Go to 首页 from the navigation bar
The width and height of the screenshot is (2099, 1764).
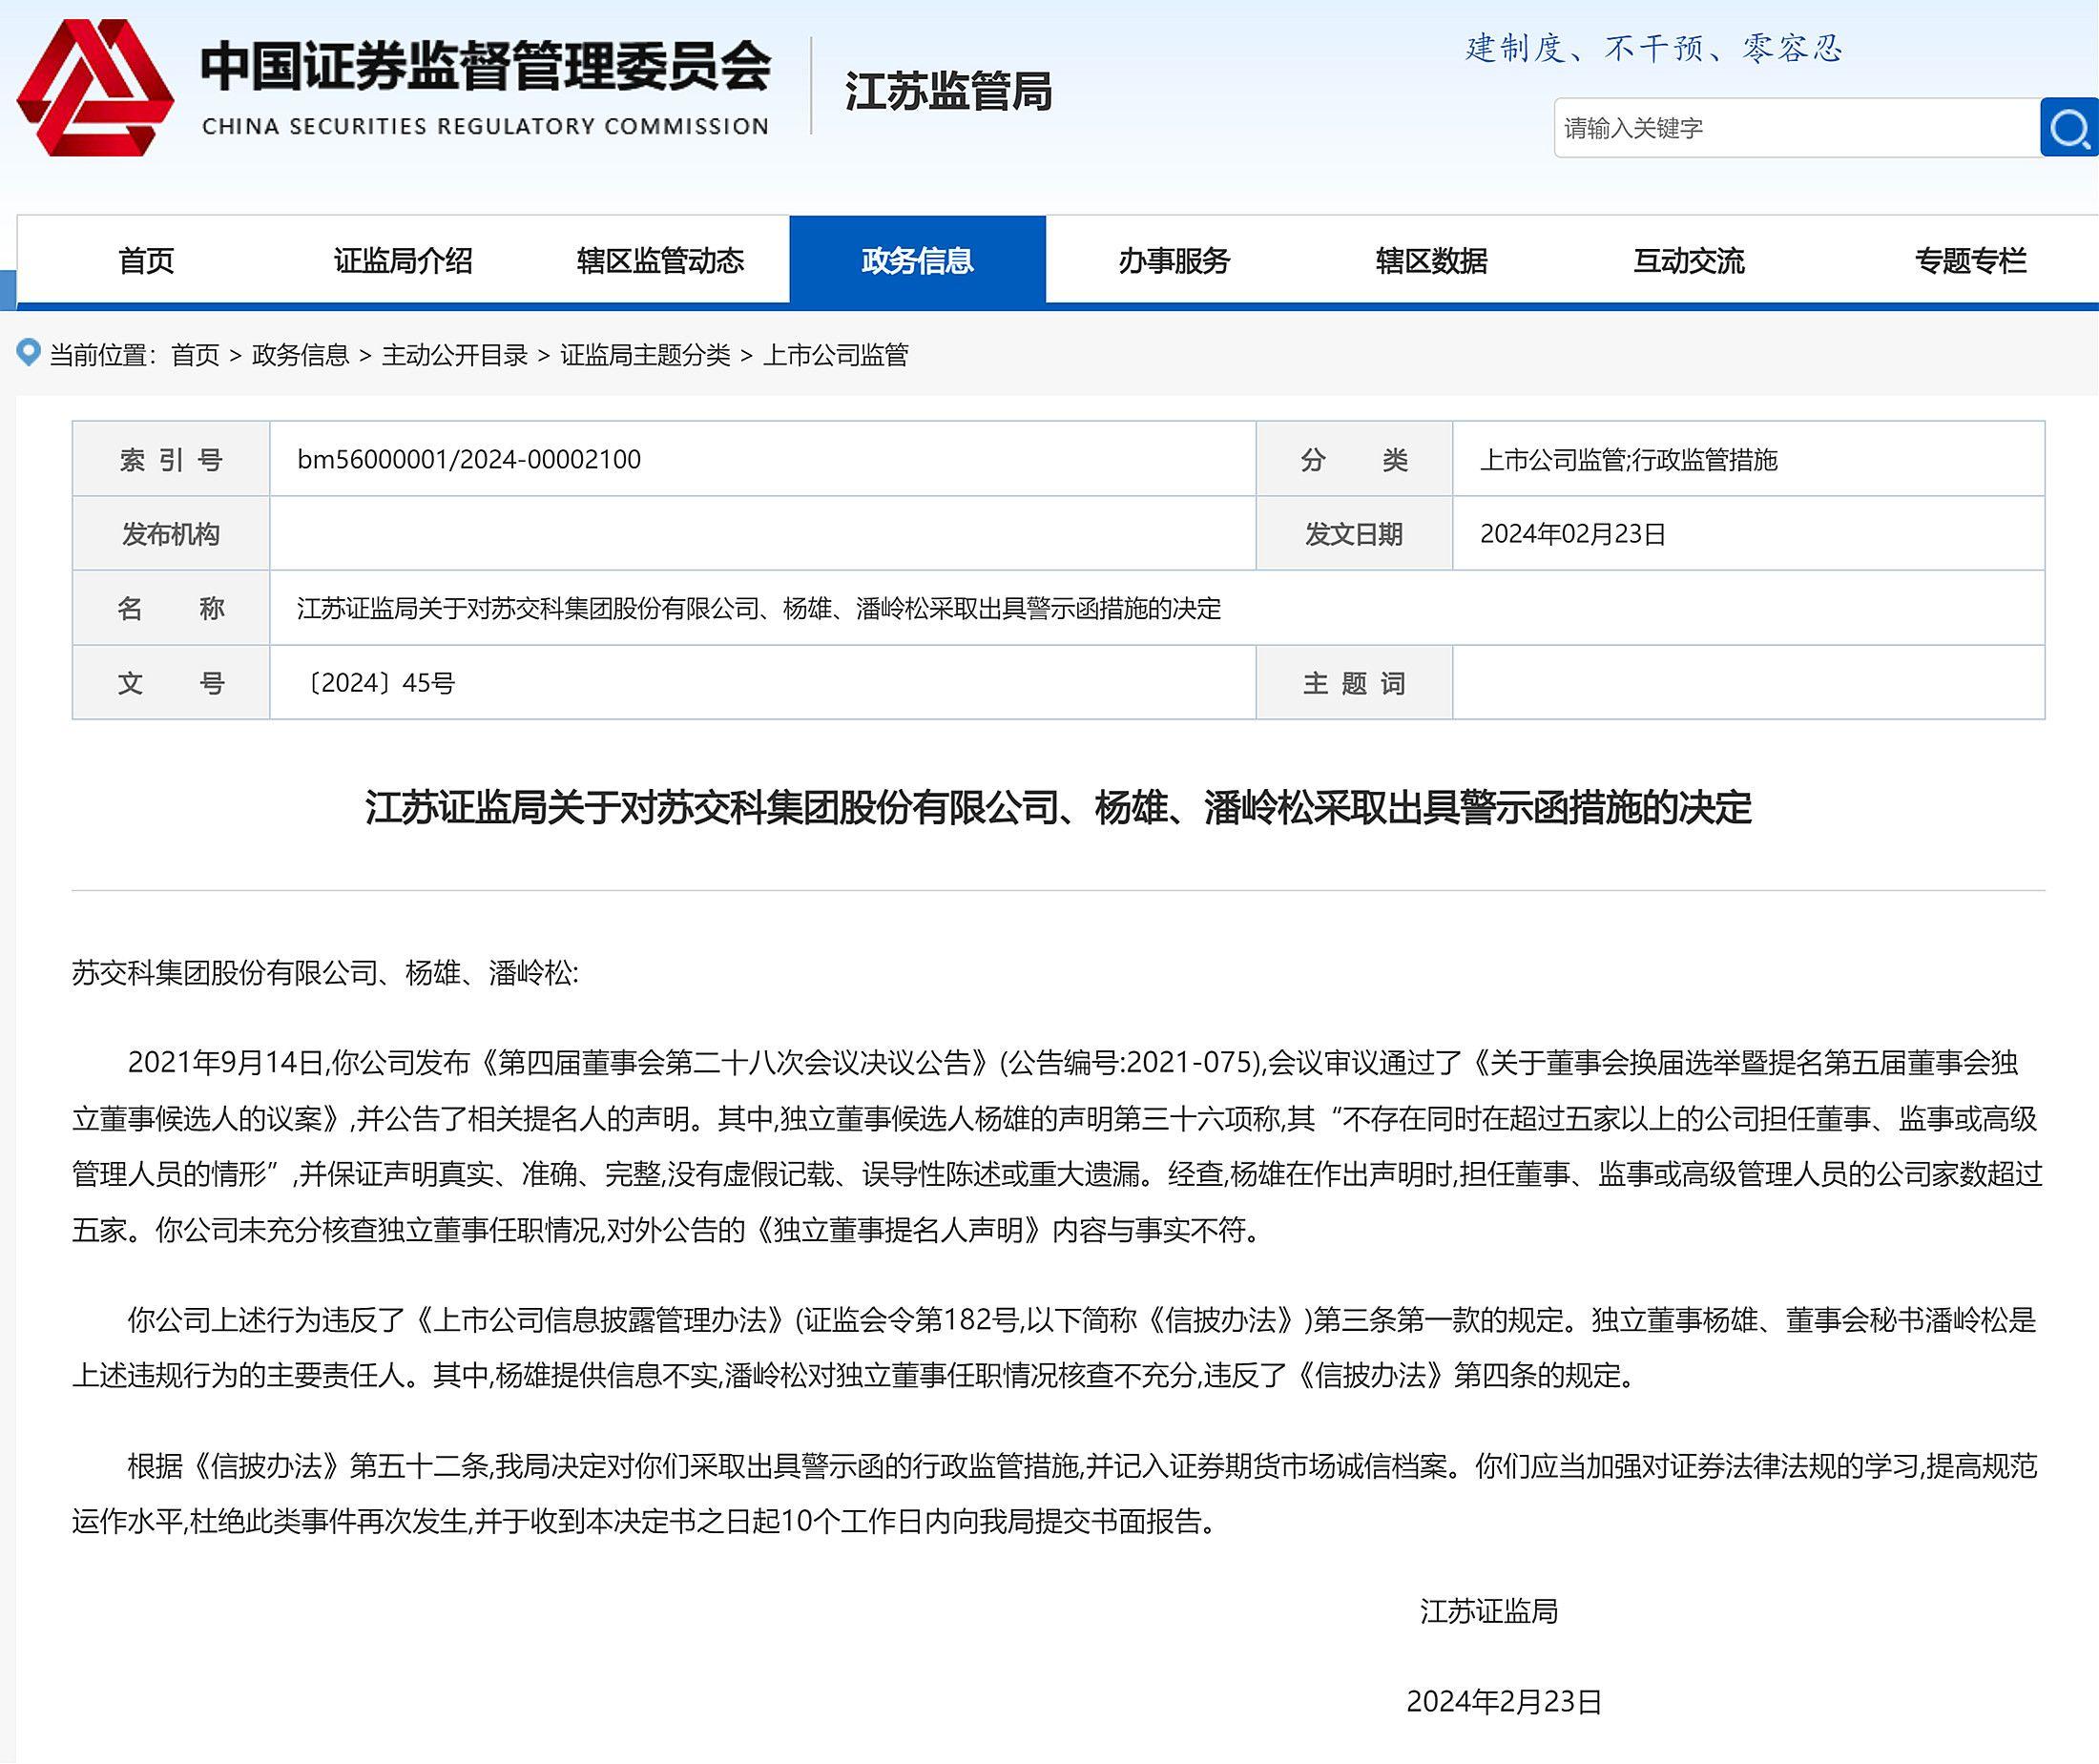(x=147, y=260)
